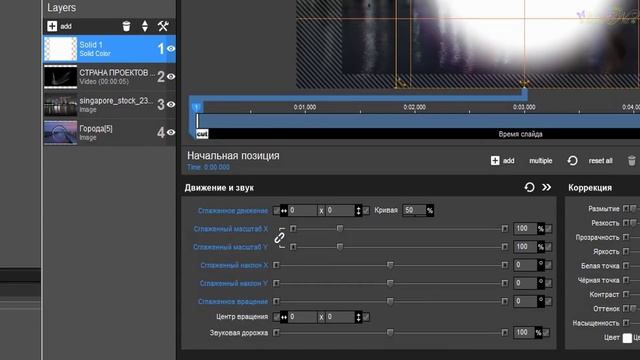This screenshot has width=640, height=360.
Task: Click Сглаженный наклон X label link
Action: [234, 265]
